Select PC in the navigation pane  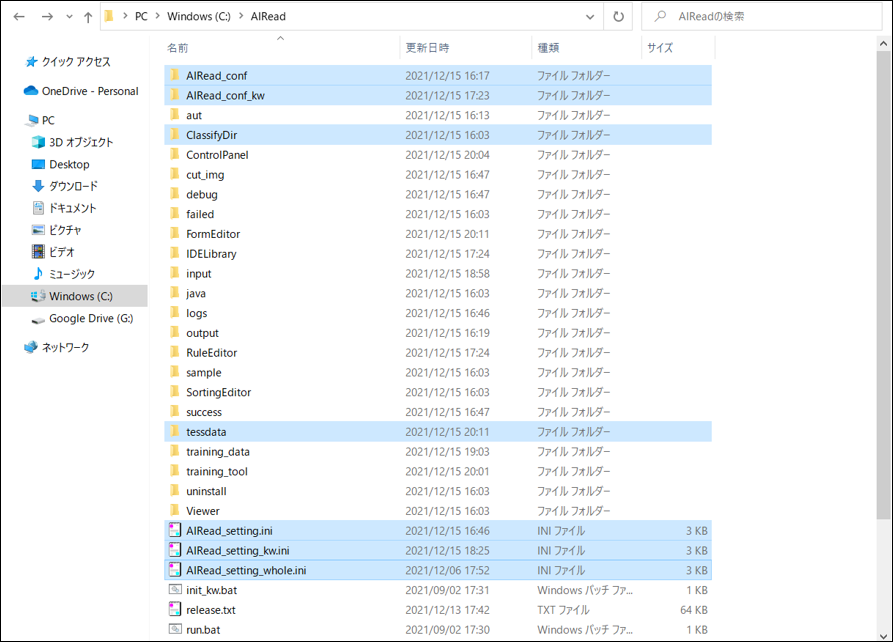pyautogui.click(x=40, y=120)
